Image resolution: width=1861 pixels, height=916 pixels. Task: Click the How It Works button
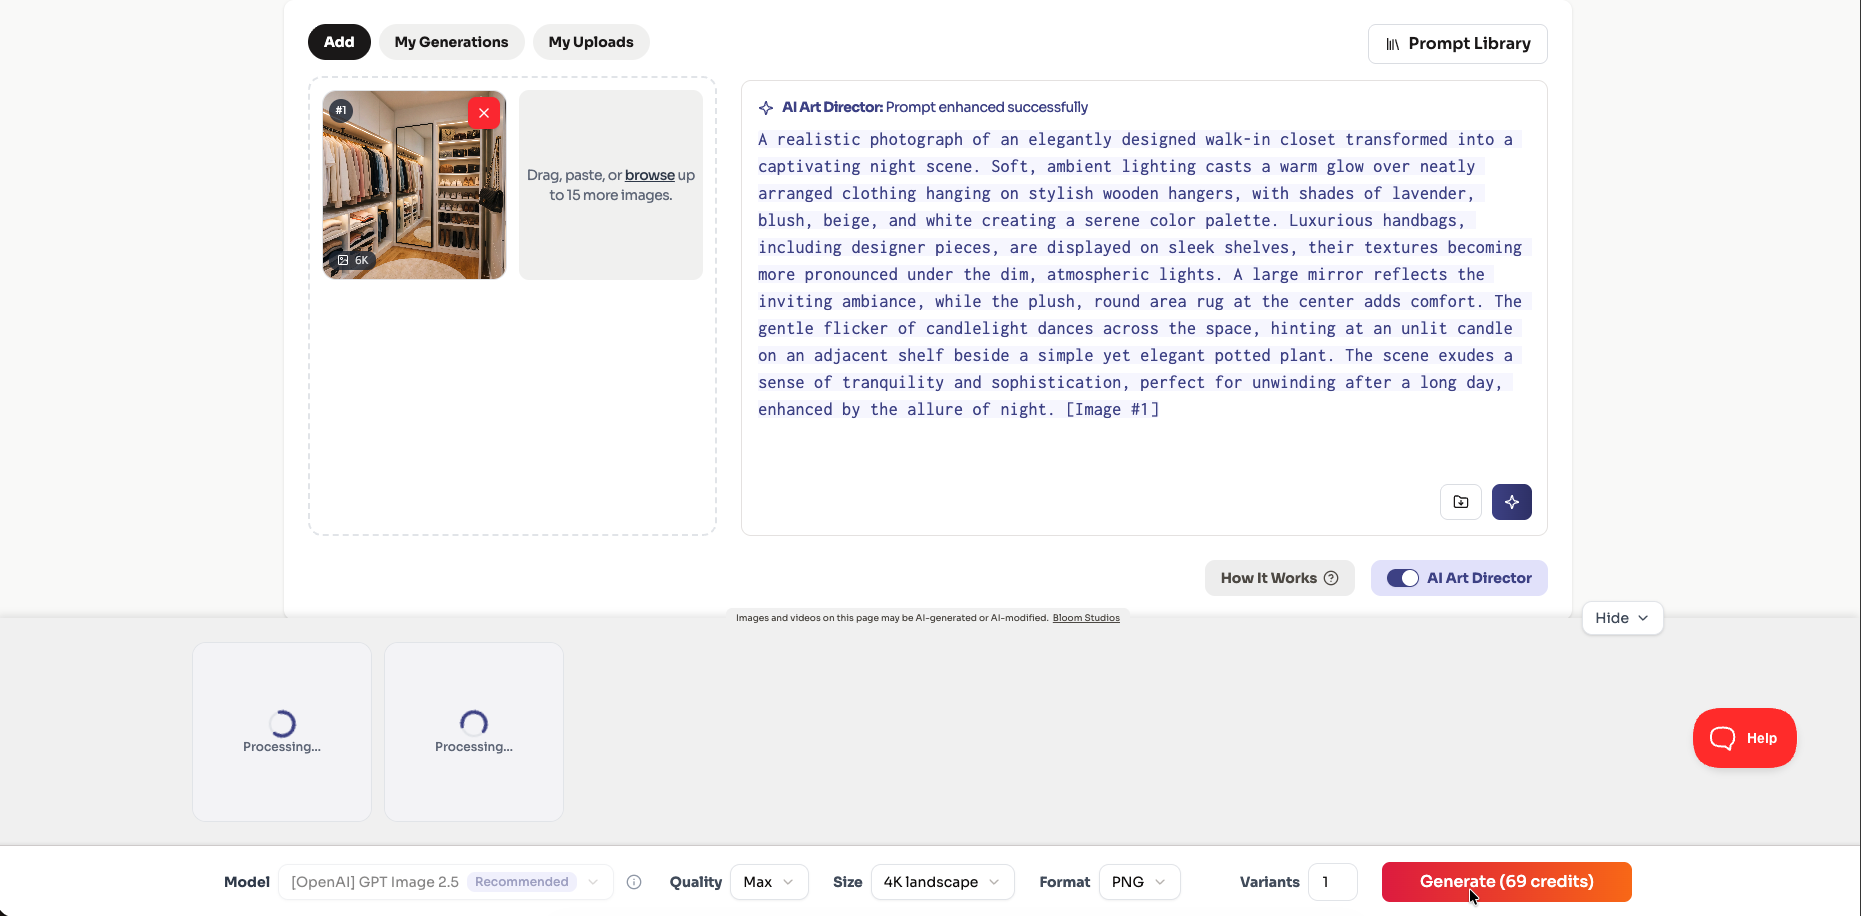[1279, 578]
